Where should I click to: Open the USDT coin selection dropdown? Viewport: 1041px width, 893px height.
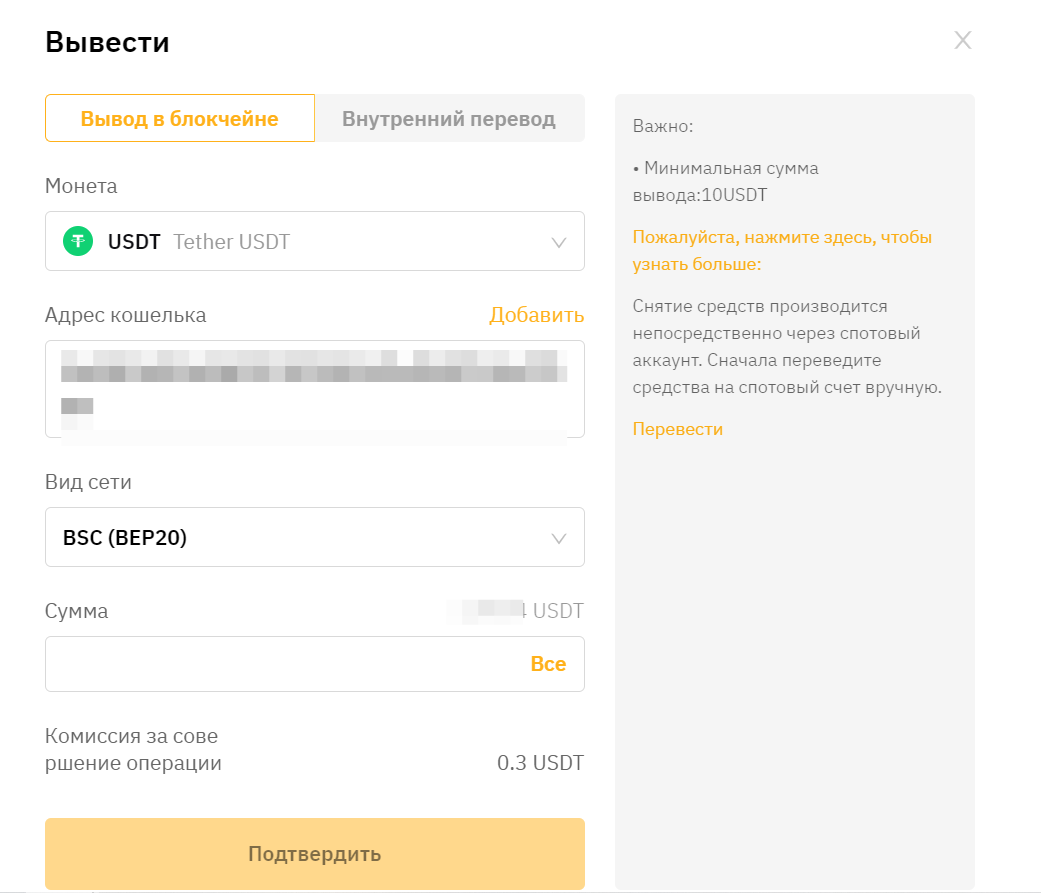point(314,241)
